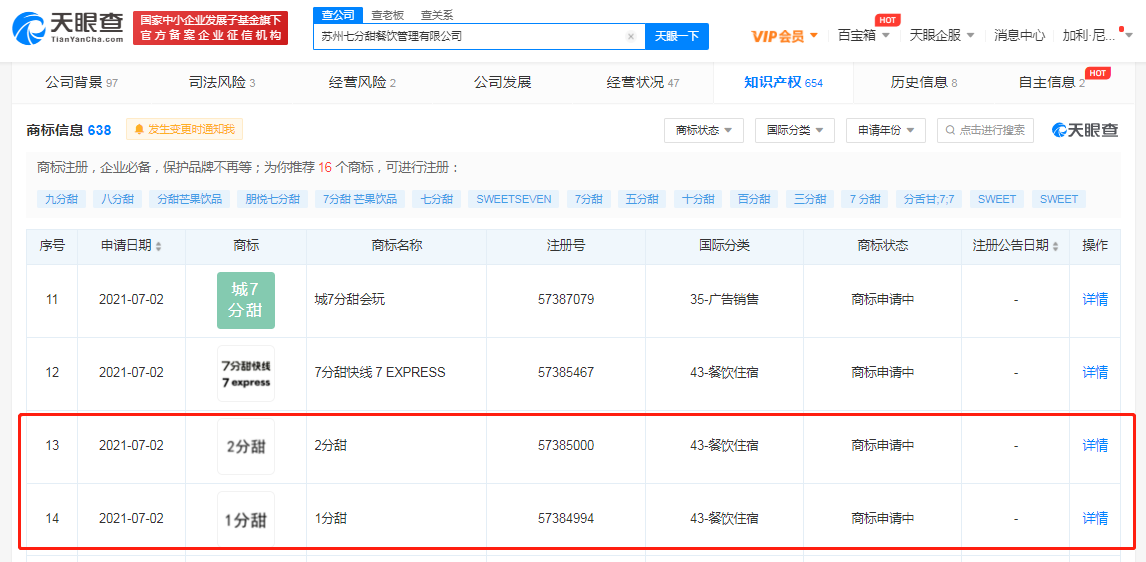Screen dimensions: 1146x562
Task: Click the 国家中小企业发展子基金旗下 red banner
Action: 210,28
